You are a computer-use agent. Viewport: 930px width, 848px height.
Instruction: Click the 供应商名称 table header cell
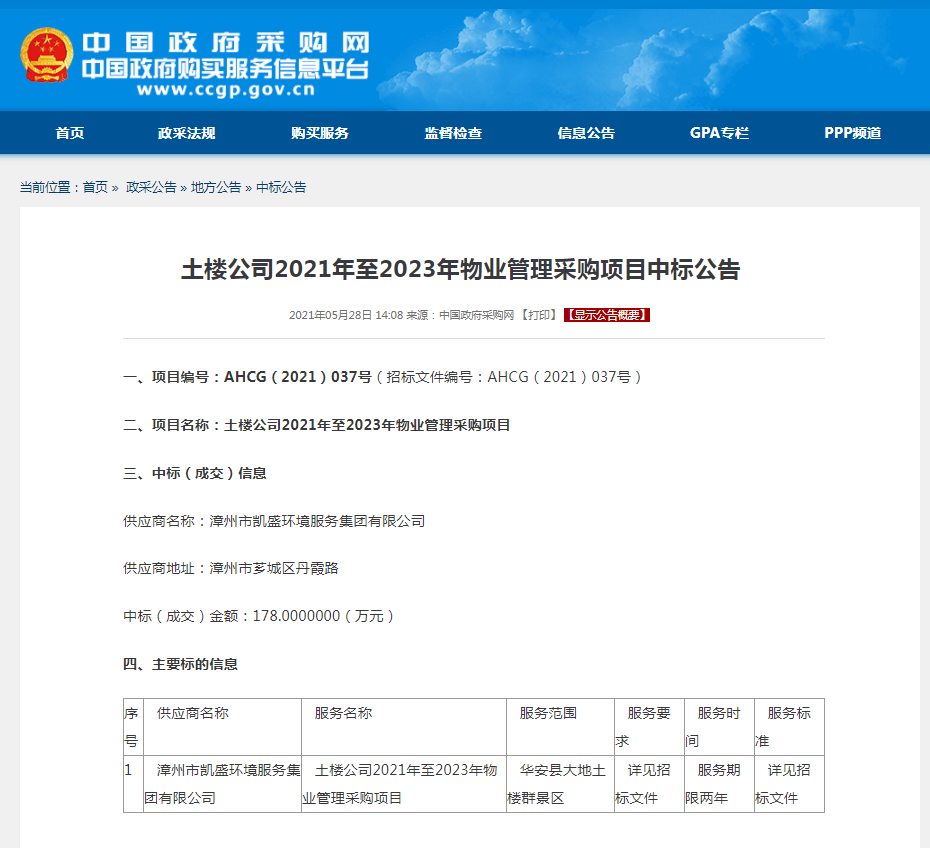(x=222, y=727)
